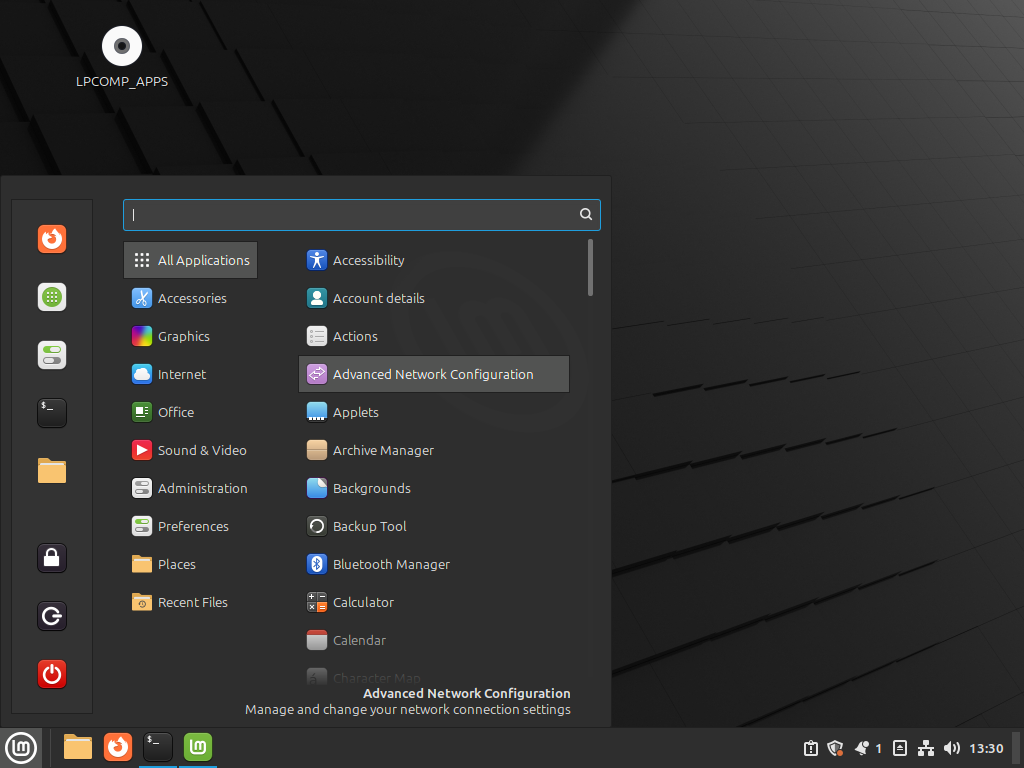Screen dimensions: 1024x768
Task: Launch the Calculator app
Action: click(x=434, y=602)
